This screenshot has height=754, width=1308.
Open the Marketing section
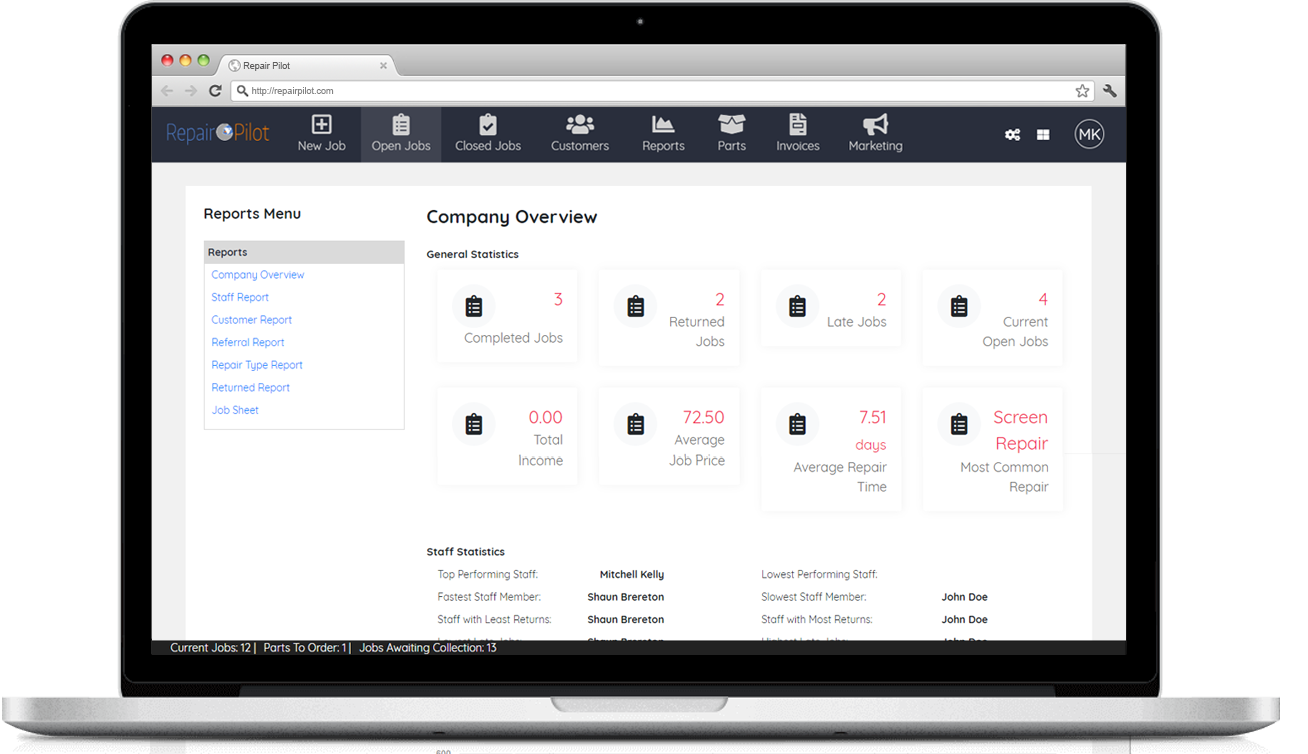875,134
